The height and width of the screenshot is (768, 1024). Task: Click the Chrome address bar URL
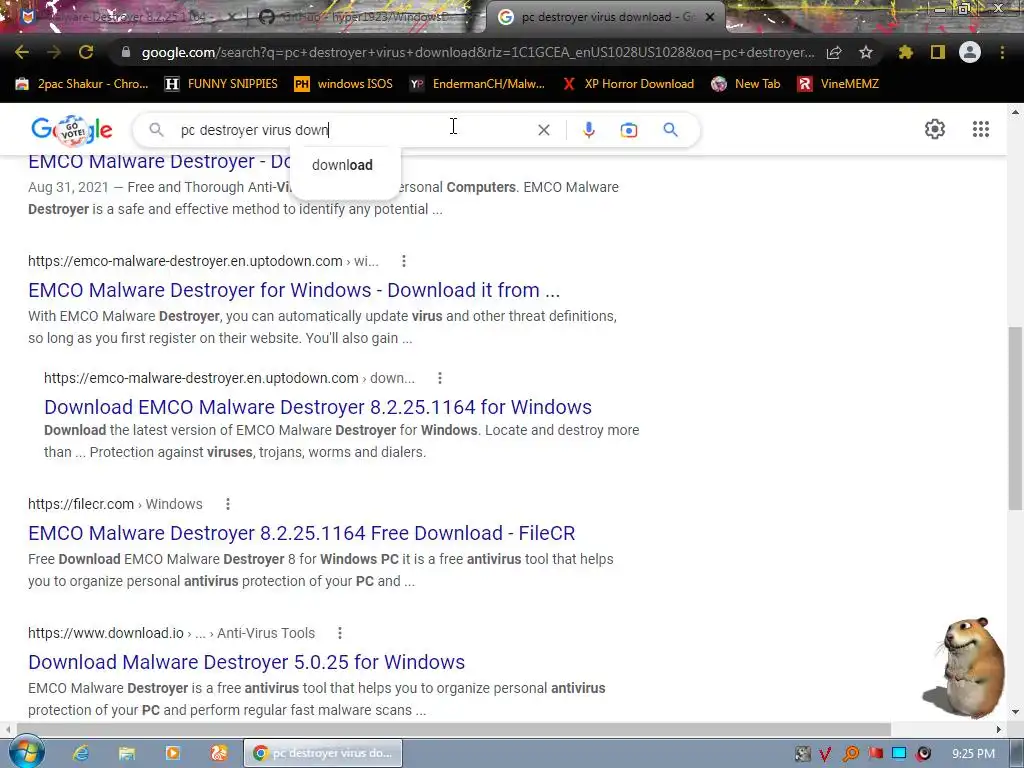[x=478, y=52]
